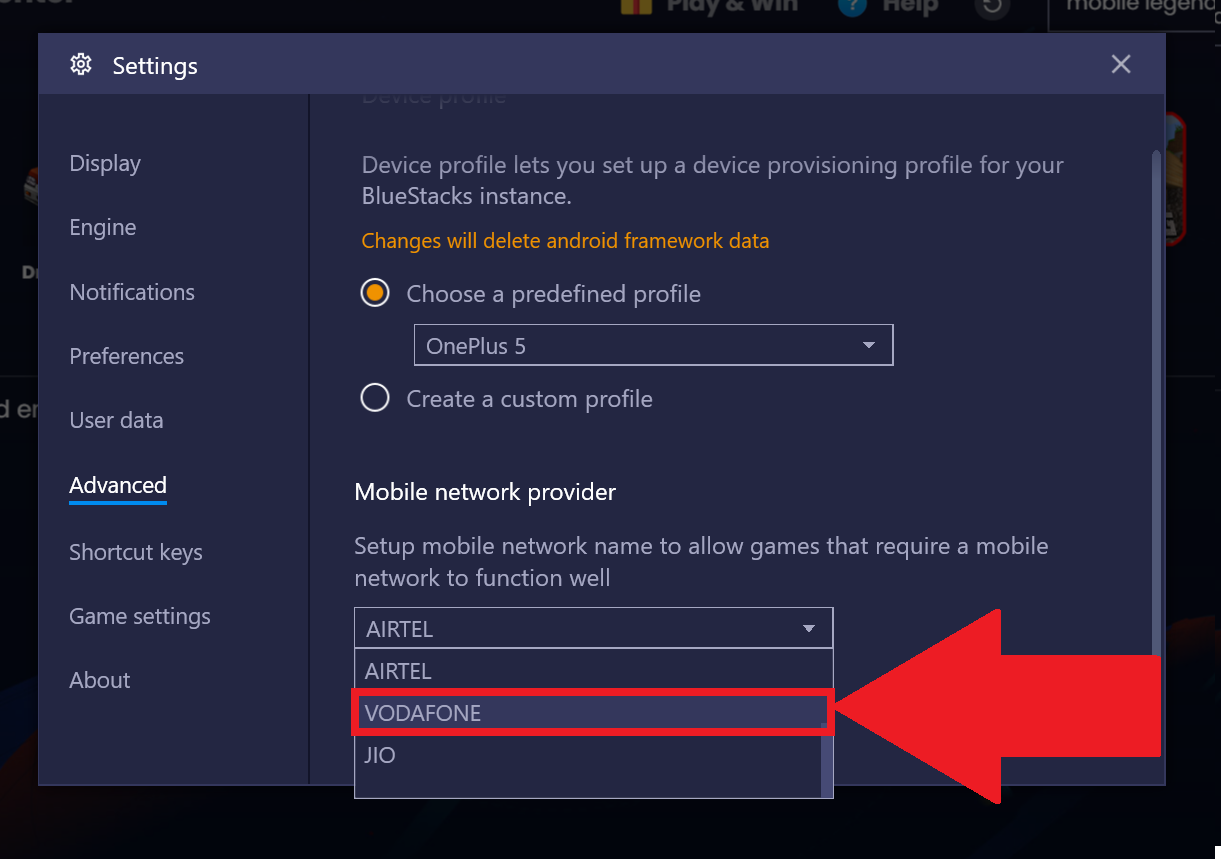Close the Settings window with X icon
This screenshot has width=1221, height=859.
pyautogui.click(x=1121, y=64)
